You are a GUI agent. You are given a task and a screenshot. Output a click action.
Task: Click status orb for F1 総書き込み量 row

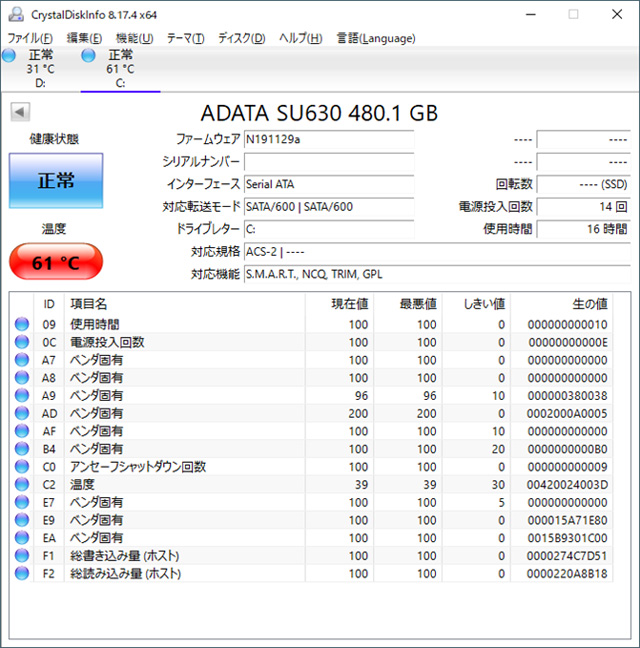[x=22, y=555]
